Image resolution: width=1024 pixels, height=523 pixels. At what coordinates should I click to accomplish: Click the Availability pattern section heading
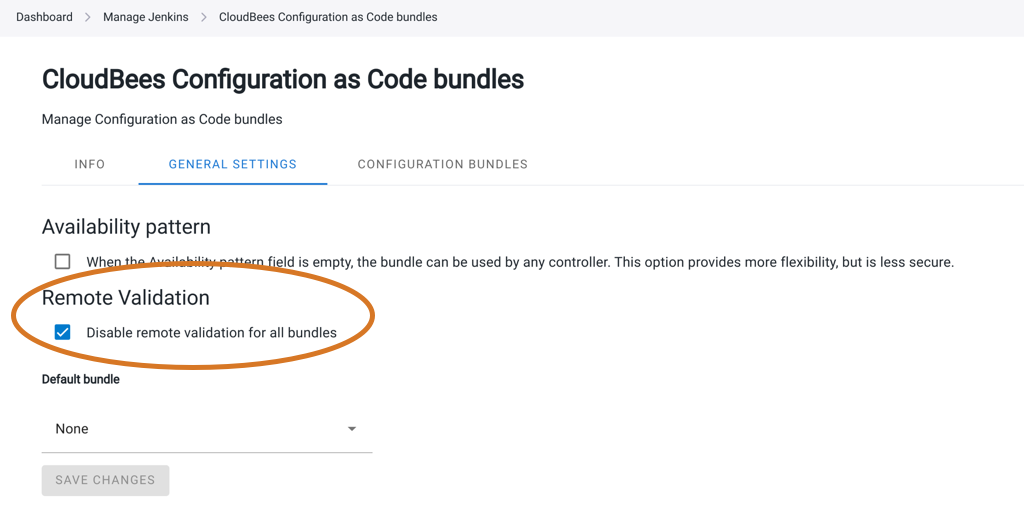click(x=126, y=227)
